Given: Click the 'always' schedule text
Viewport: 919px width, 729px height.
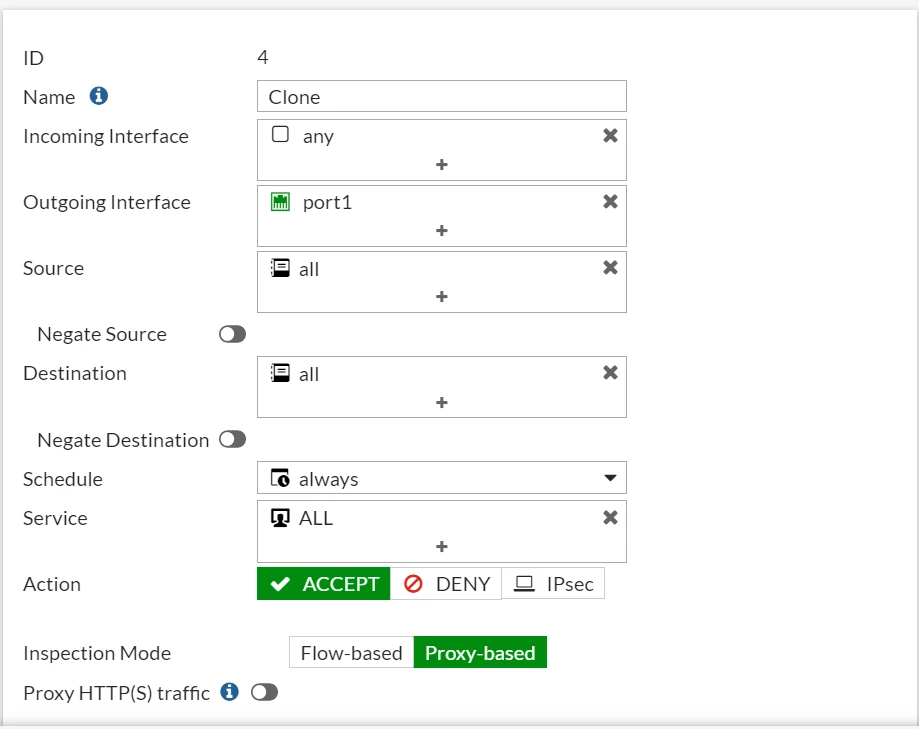Looking at the screenshot, I should point(329,479).
